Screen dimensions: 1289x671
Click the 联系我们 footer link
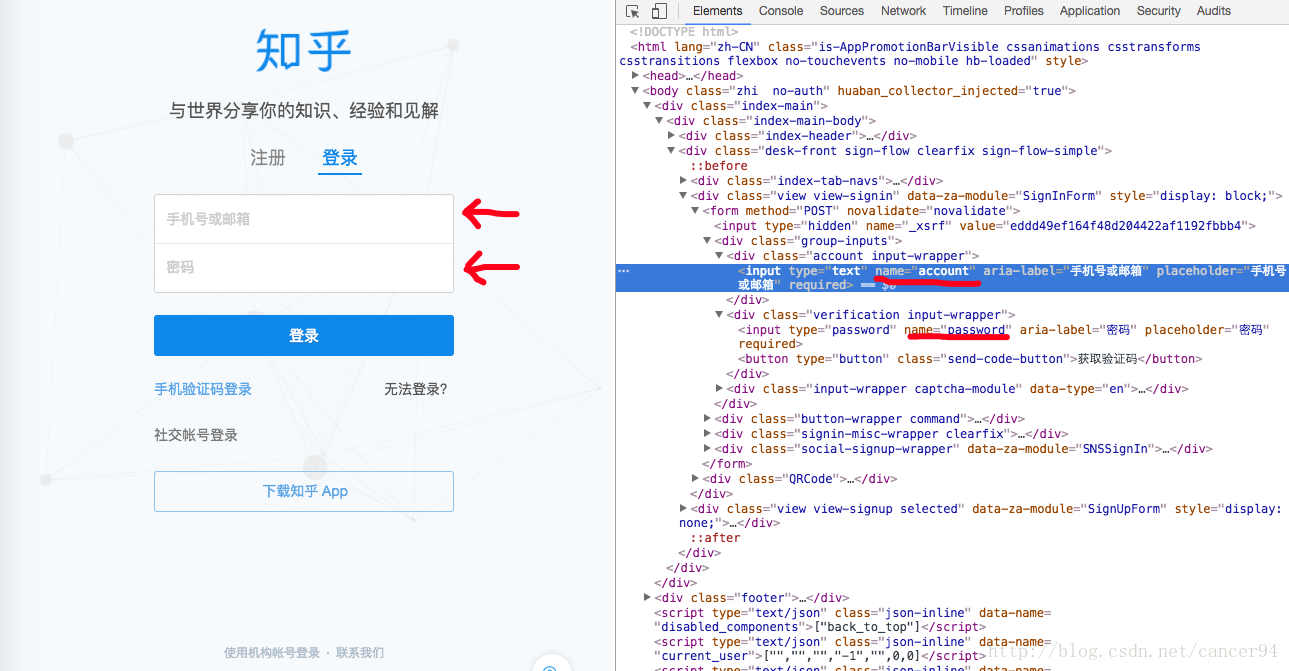(360, 653)
